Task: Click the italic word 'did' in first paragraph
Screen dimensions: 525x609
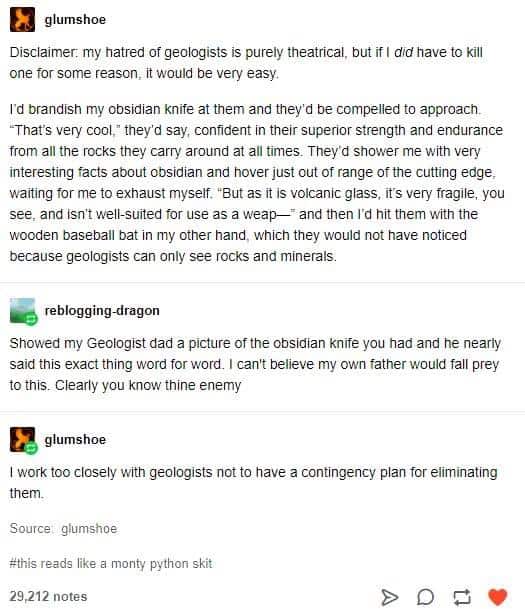Action: [x=403, y=52]
